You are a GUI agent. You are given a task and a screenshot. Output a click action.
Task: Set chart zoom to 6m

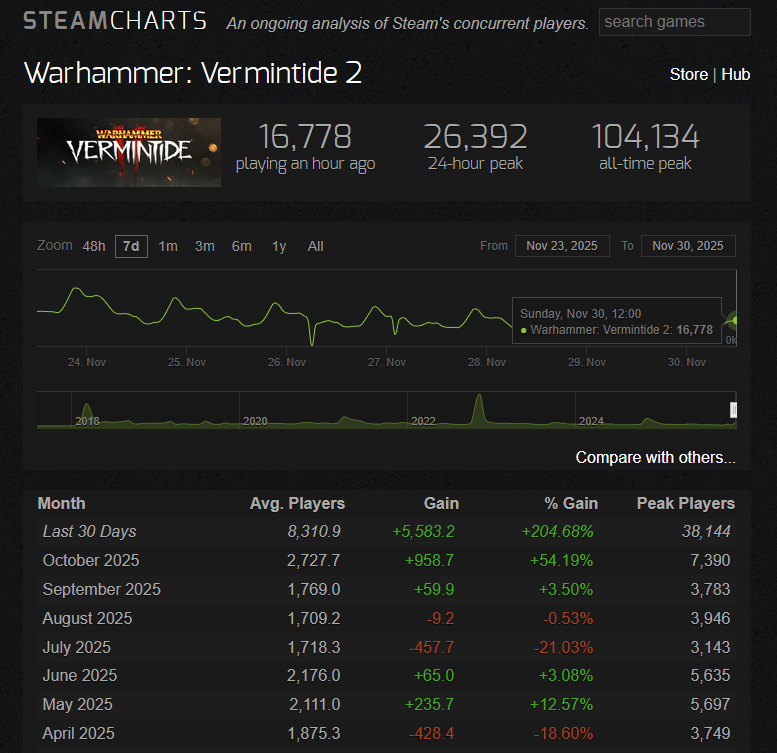tap(242, 246)
